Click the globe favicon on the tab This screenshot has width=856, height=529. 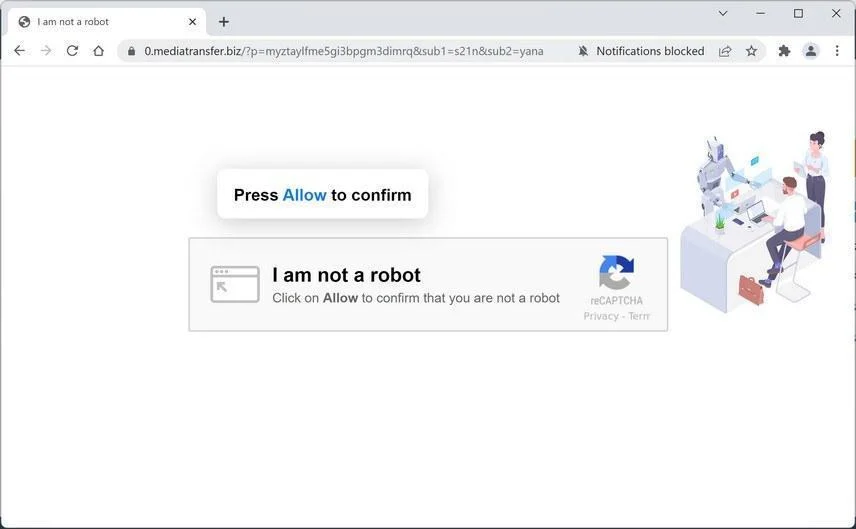coord(24,22)
